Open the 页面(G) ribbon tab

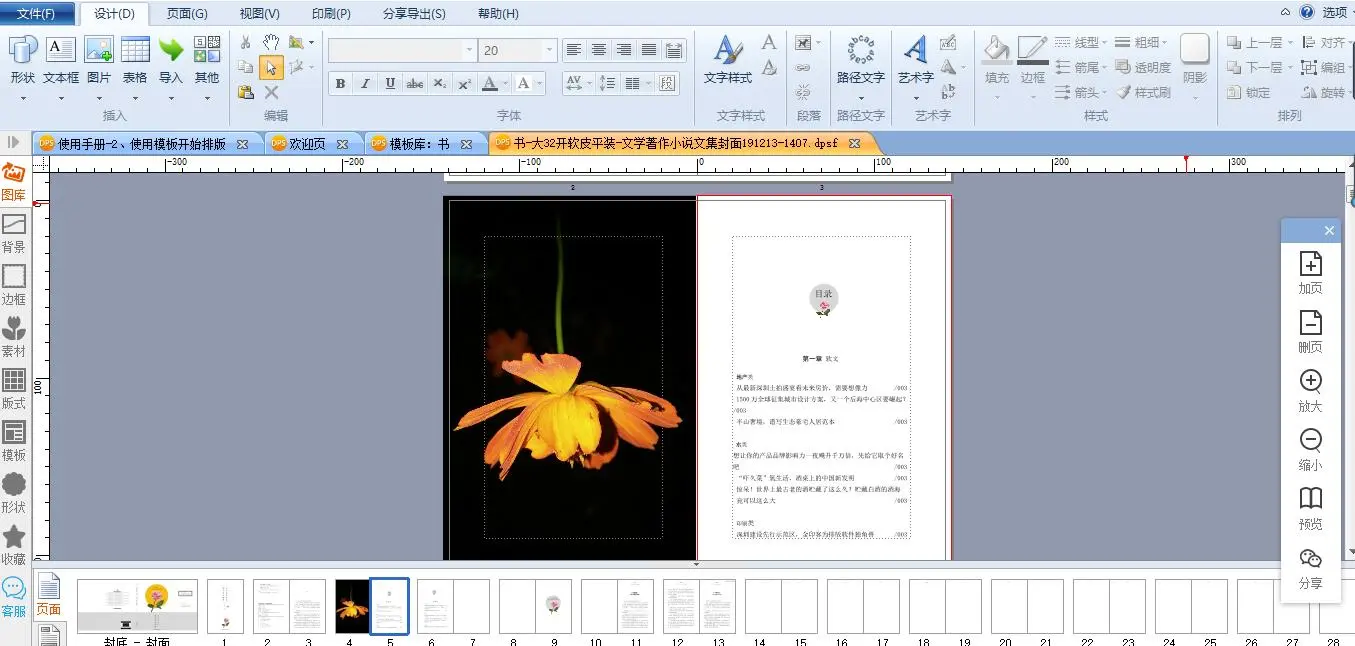187,14
